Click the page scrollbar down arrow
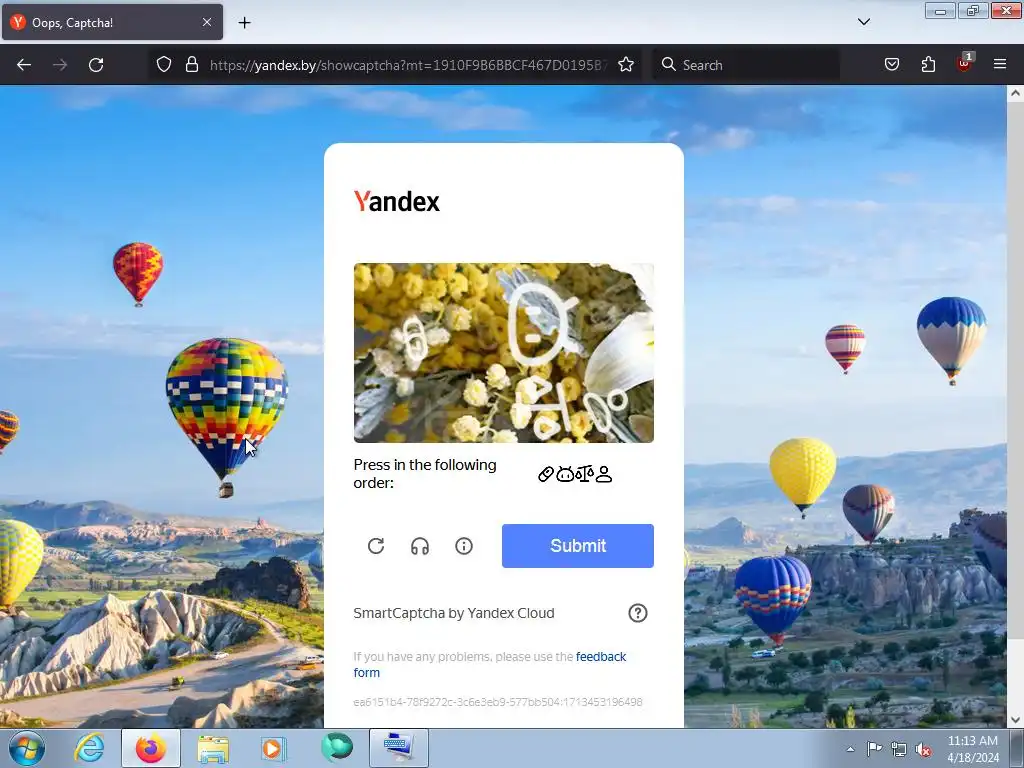The image size is (1024, 768). [1015, 720]
